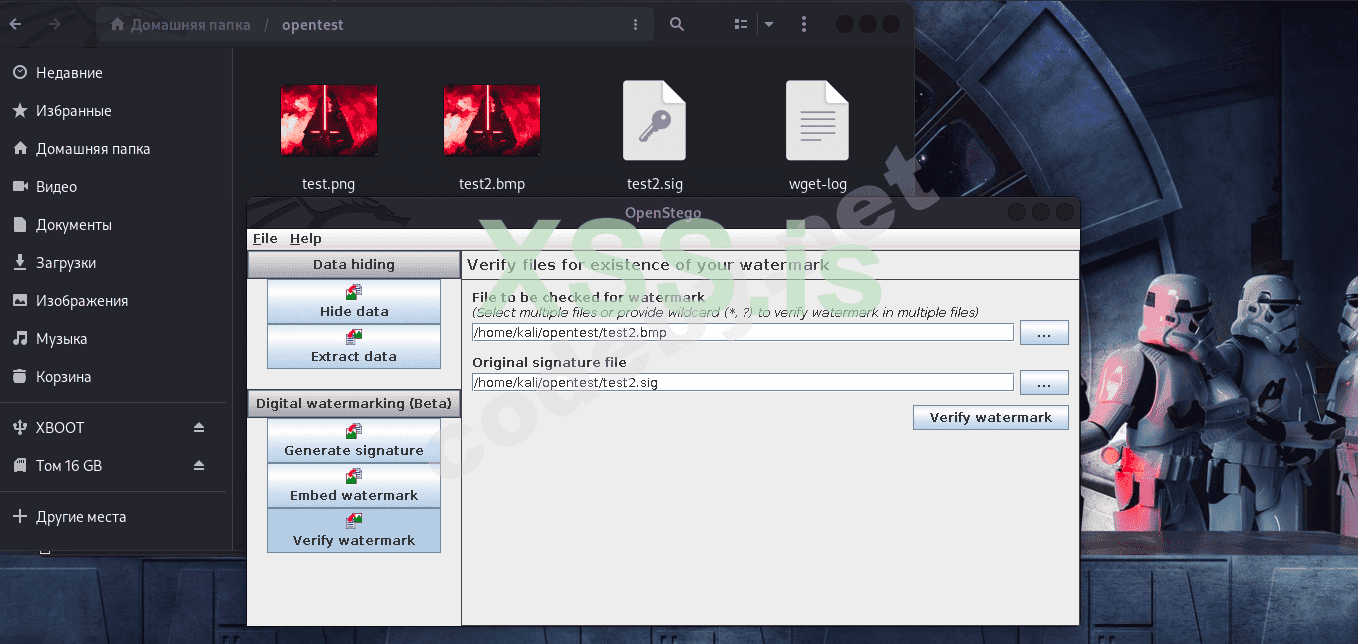Open Изображения in the sidebar
The width and height of the screenshot is (1358, 644).
tap(116, 301)
